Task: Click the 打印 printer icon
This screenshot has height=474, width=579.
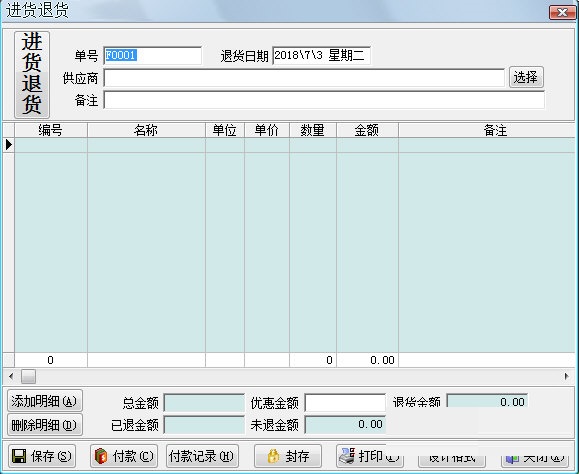Action: 346,456
